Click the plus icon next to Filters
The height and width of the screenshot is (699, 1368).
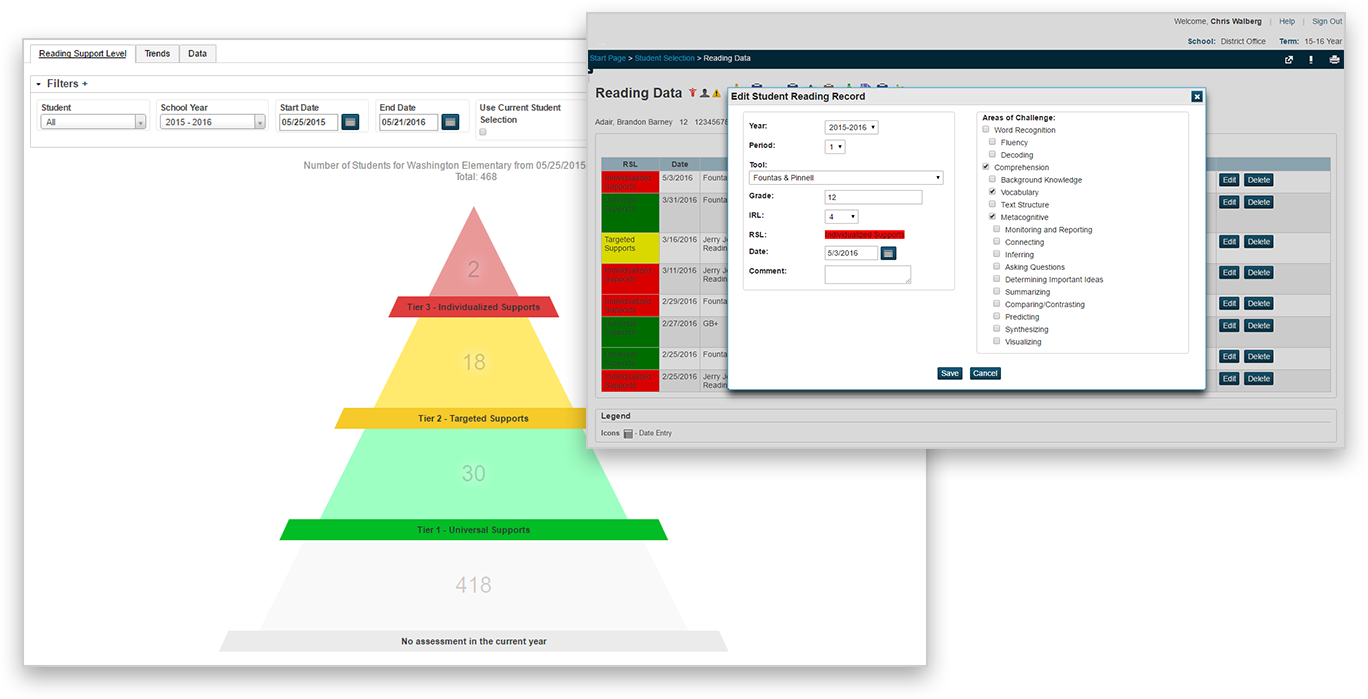pos(85,84)
